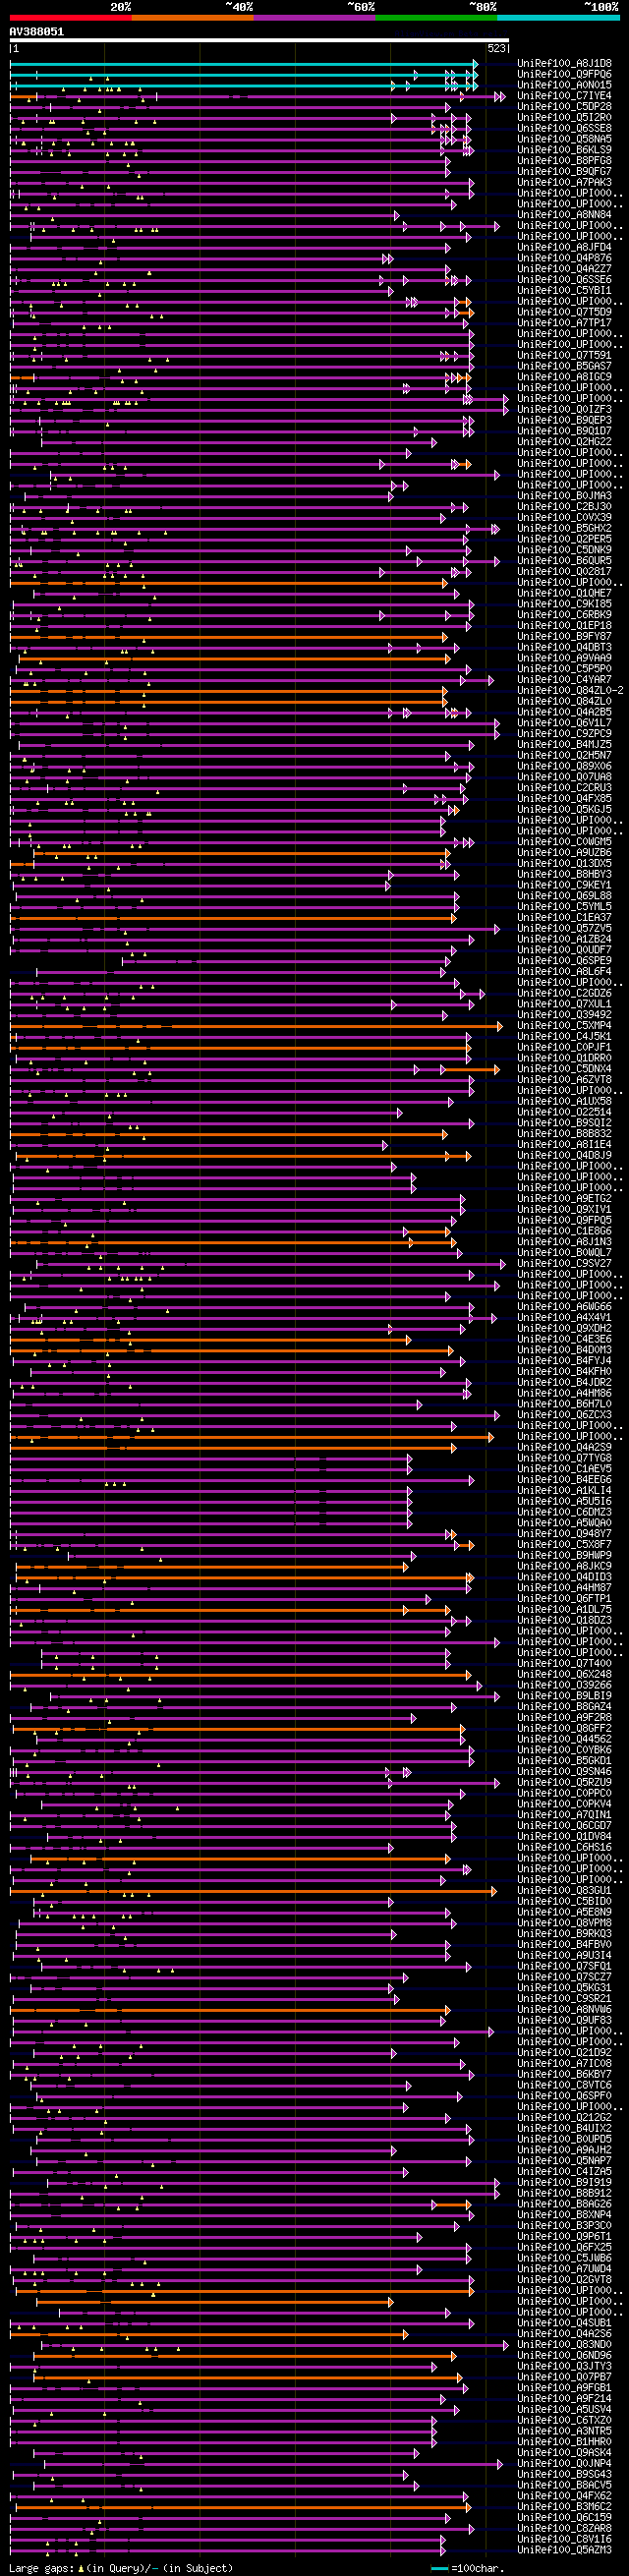Click hit label UniRef100_Q2HG22
The height and width of the screenshot is (2576, 629).
564,442
